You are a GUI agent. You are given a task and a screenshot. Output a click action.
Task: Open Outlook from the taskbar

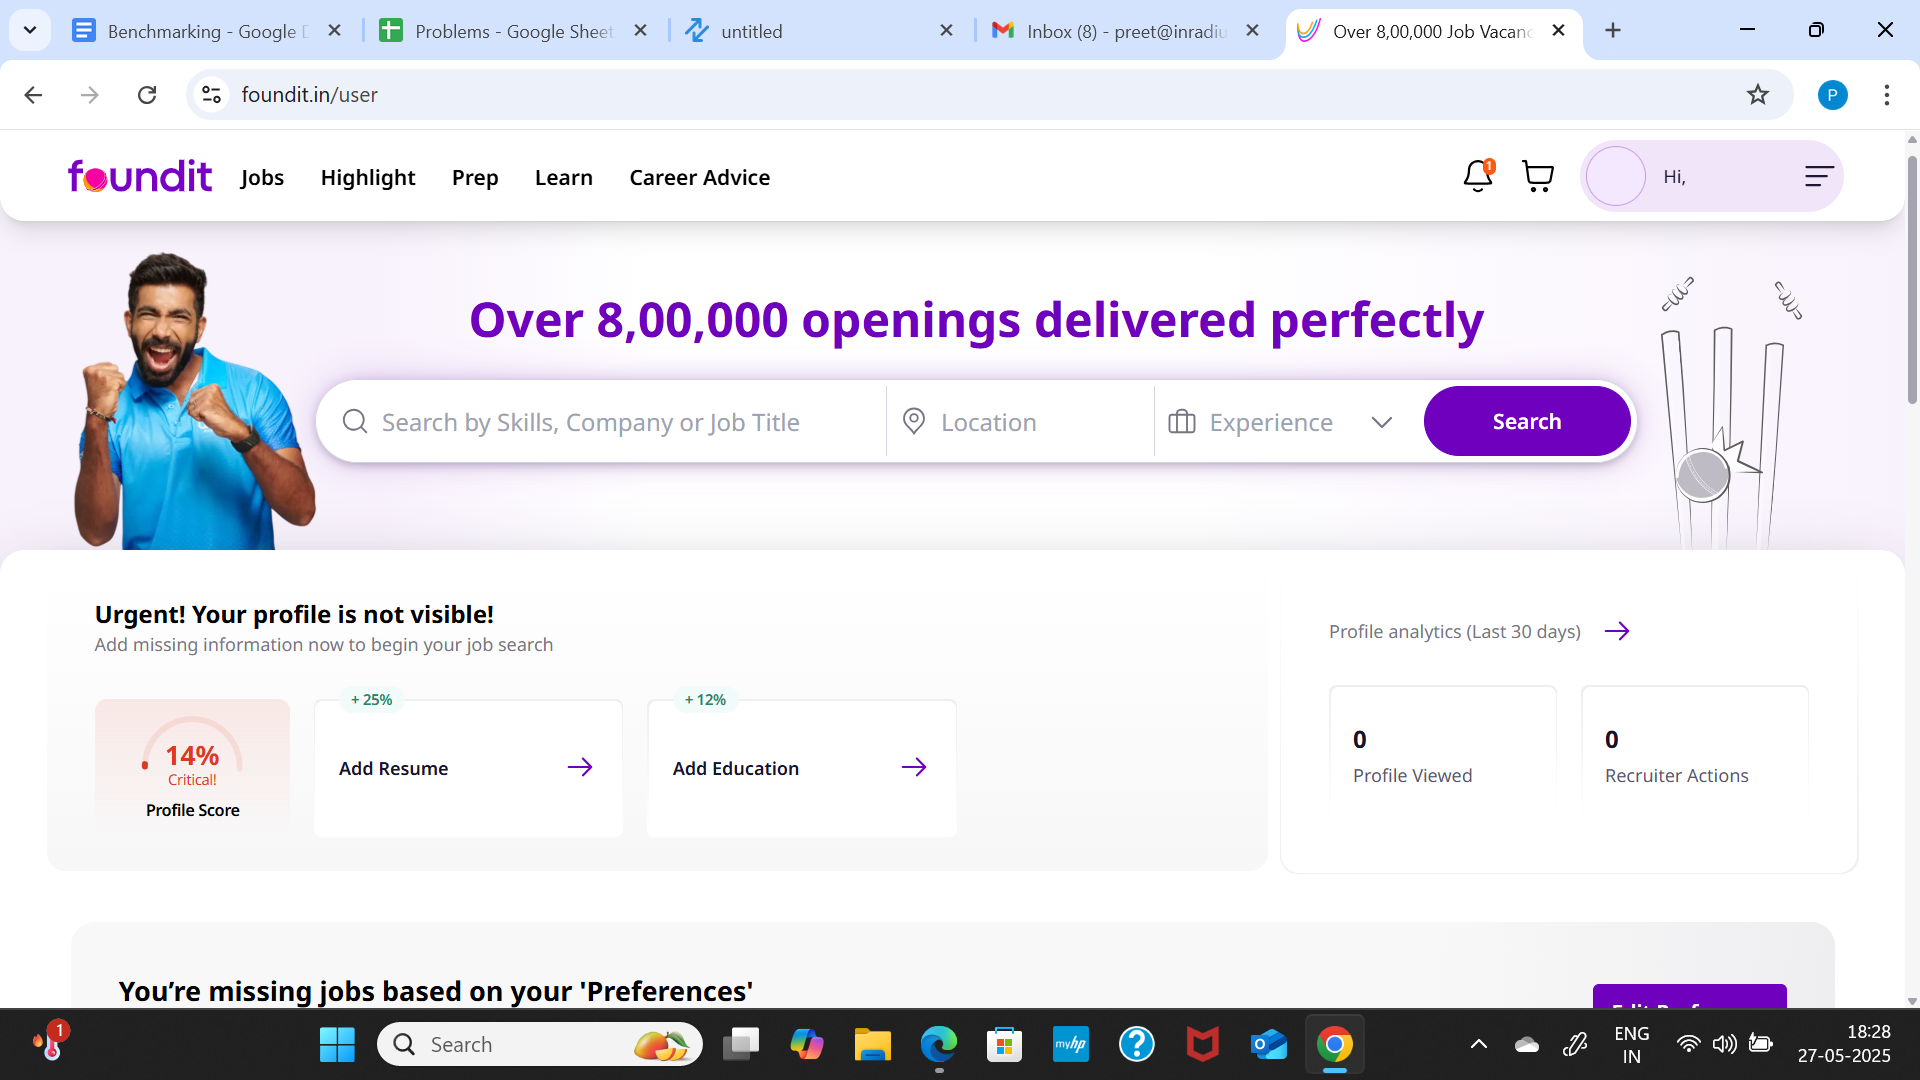[1268, 1044]
